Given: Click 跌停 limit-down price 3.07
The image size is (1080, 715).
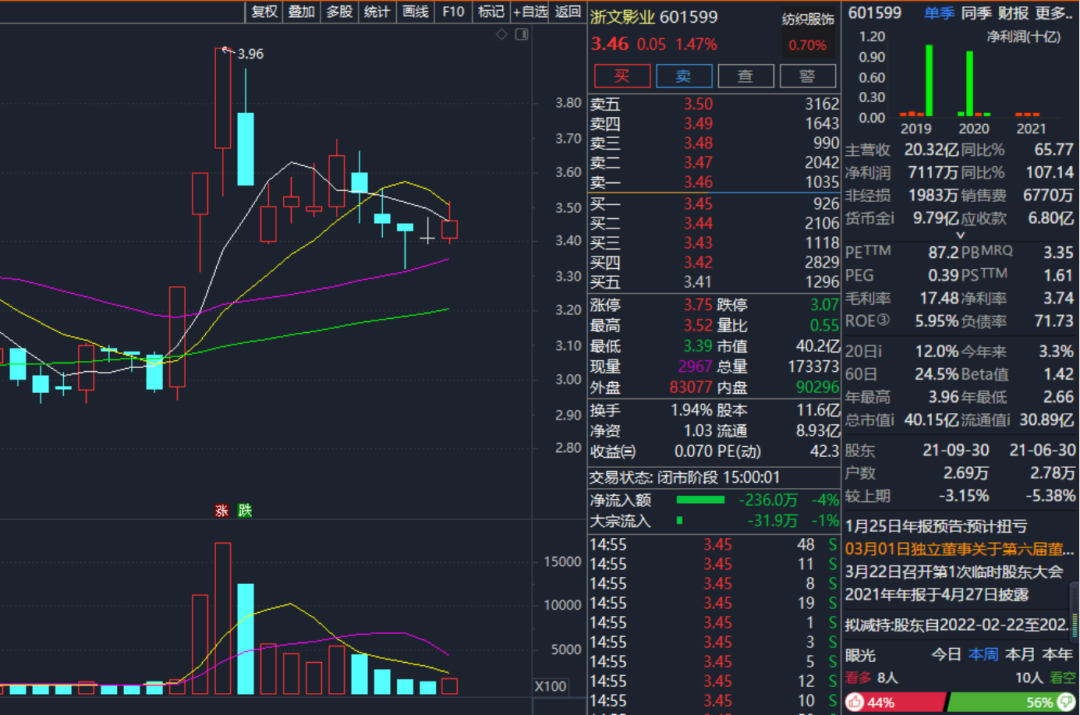Looking at the screenshot, I should tap(824, 304).
